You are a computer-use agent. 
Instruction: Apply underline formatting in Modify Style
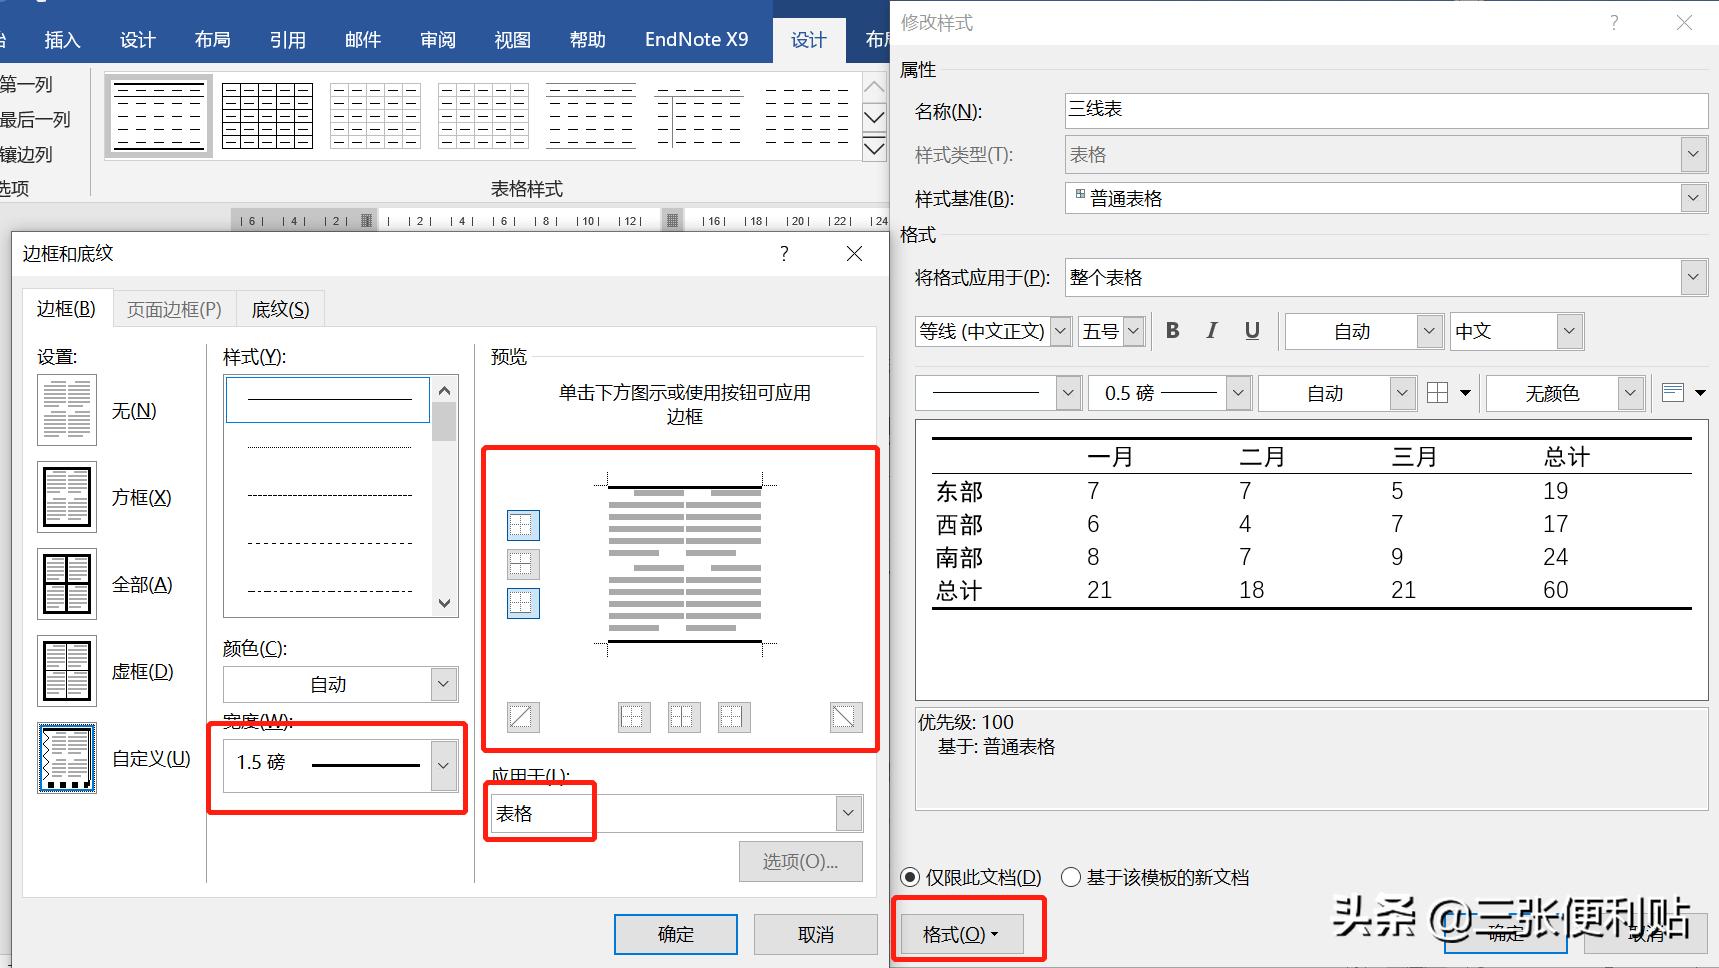pos(1251,331)
